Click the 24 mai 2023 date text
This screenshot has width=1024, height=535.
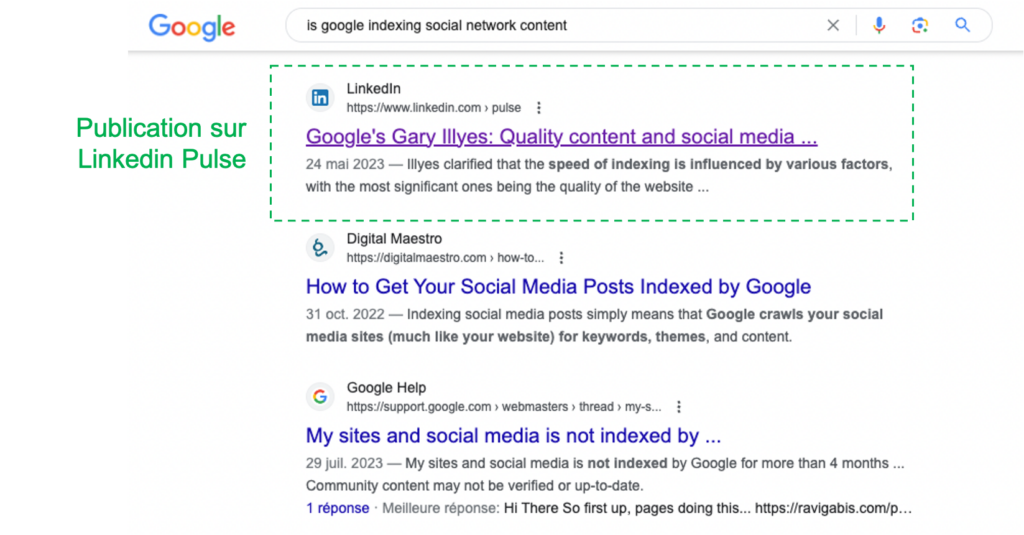coord(345,165)
